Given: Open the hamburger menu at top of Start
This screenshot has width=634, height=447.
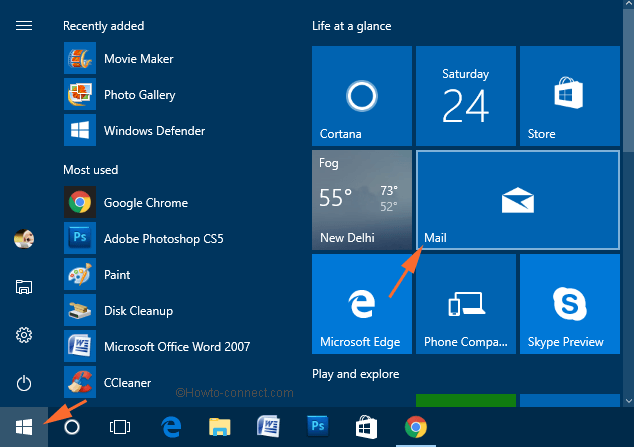Looking at the screenshot, I should click(24, 26).
